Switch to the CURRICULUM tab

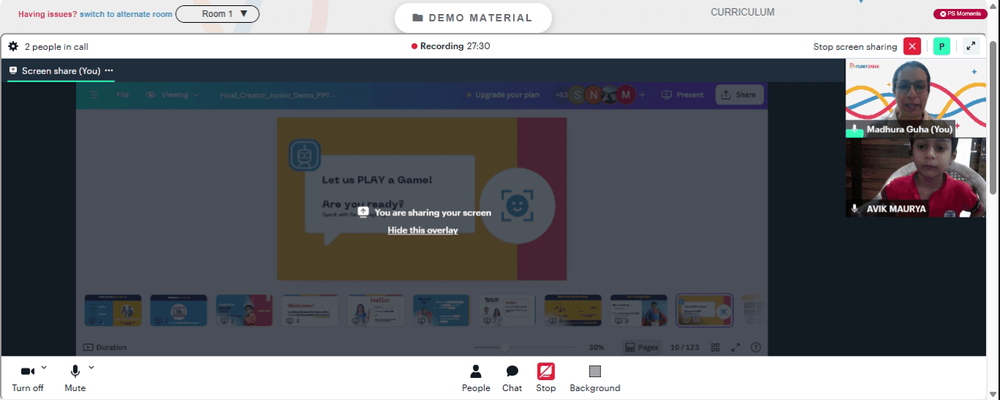[x=742, y=12]
